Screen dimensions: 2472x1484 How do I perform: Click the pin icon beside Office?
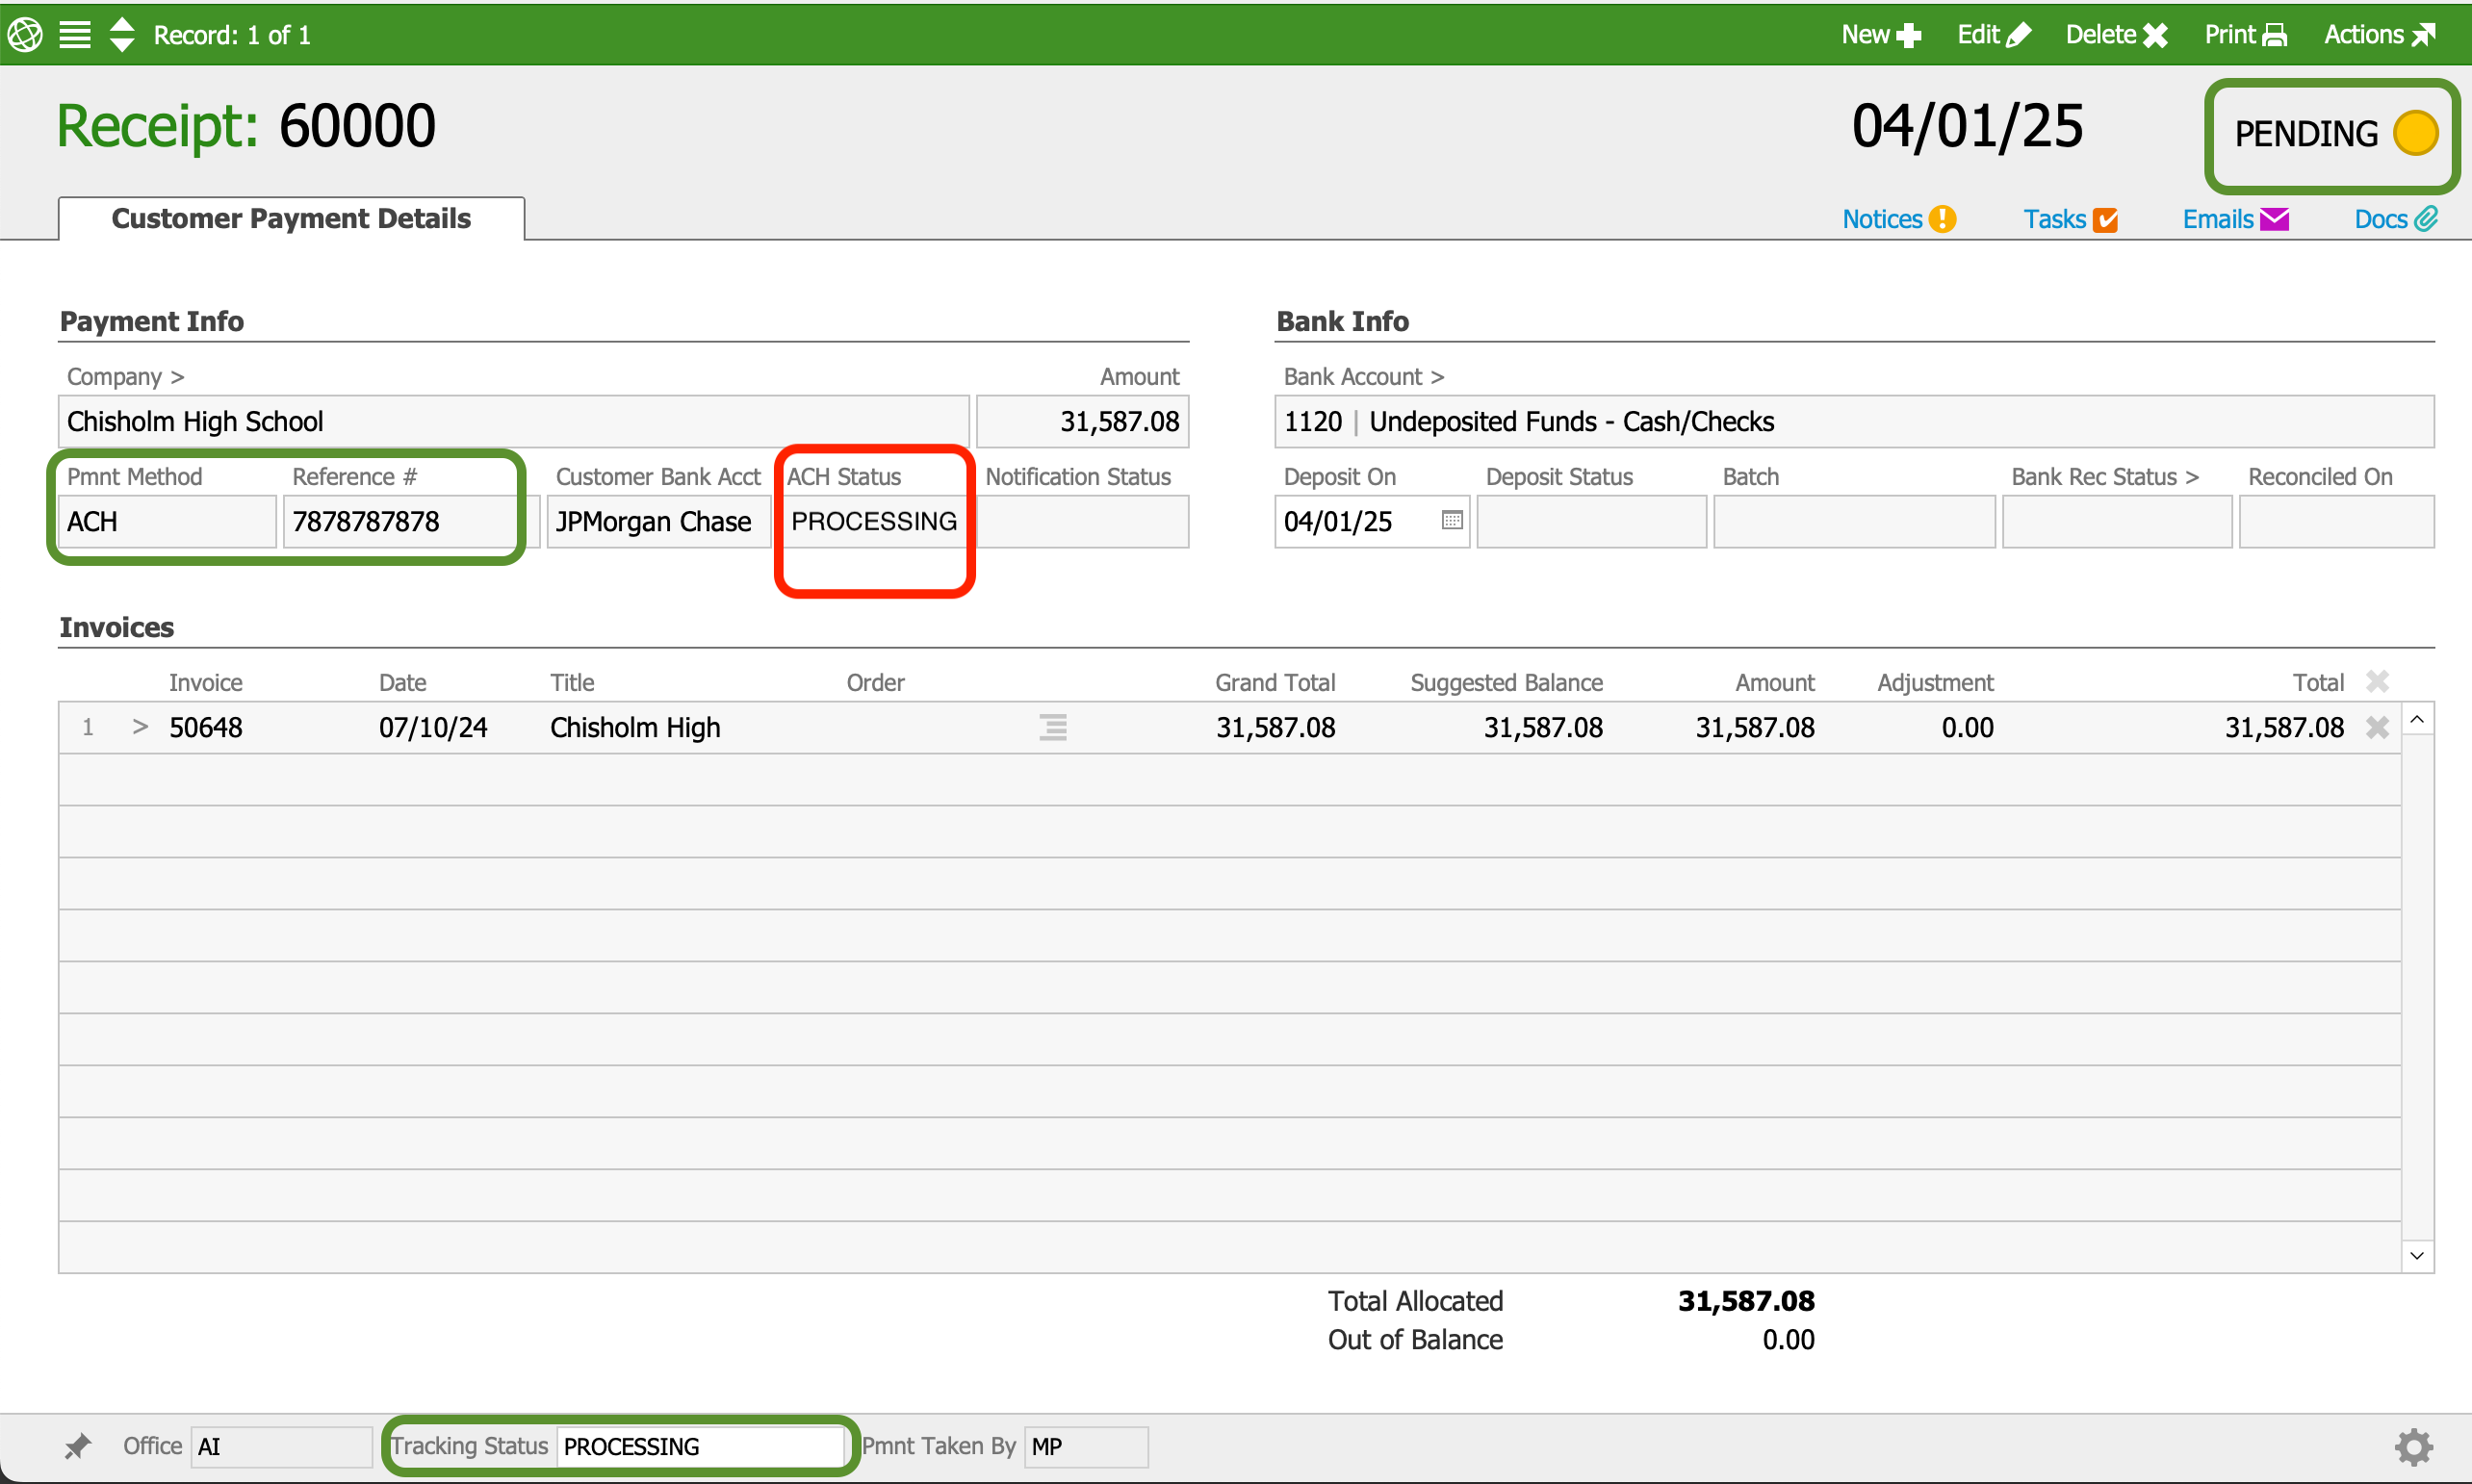pyautogui.click(x=77, y=1446)
